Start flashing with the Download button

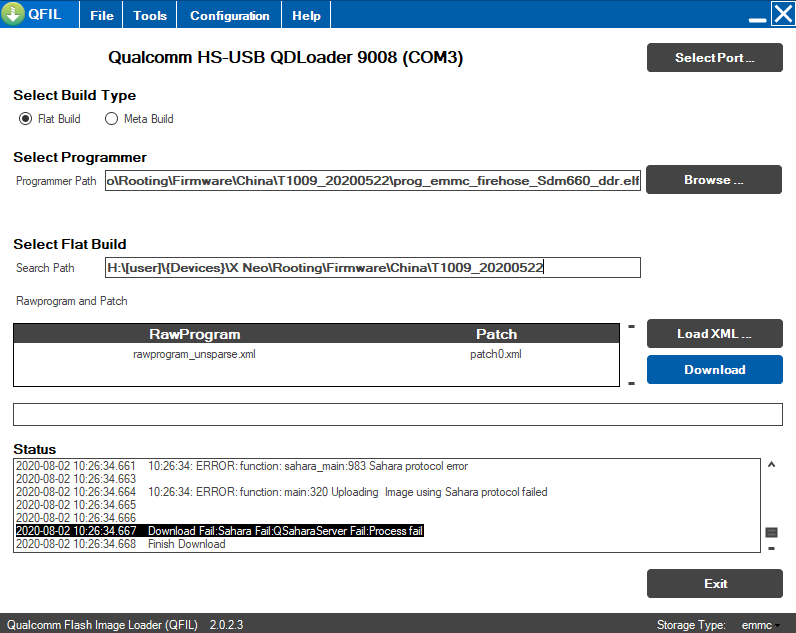point(714,370)
